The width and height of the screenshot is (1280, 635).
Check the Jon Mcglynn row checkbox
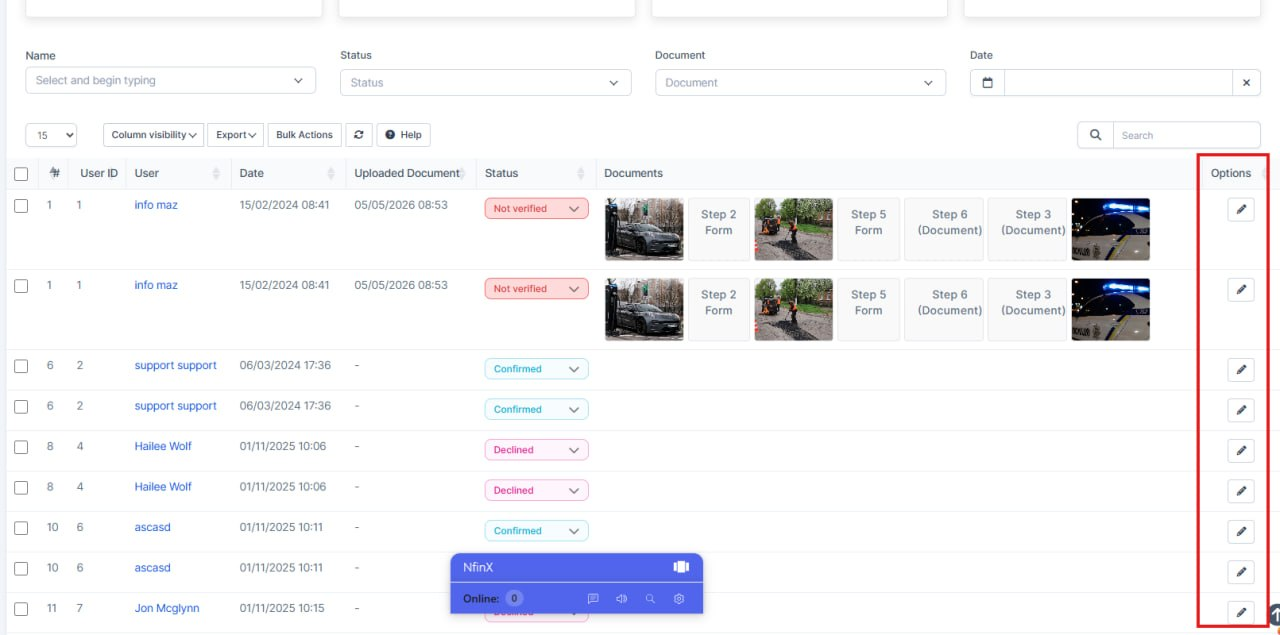pos(21,609)
